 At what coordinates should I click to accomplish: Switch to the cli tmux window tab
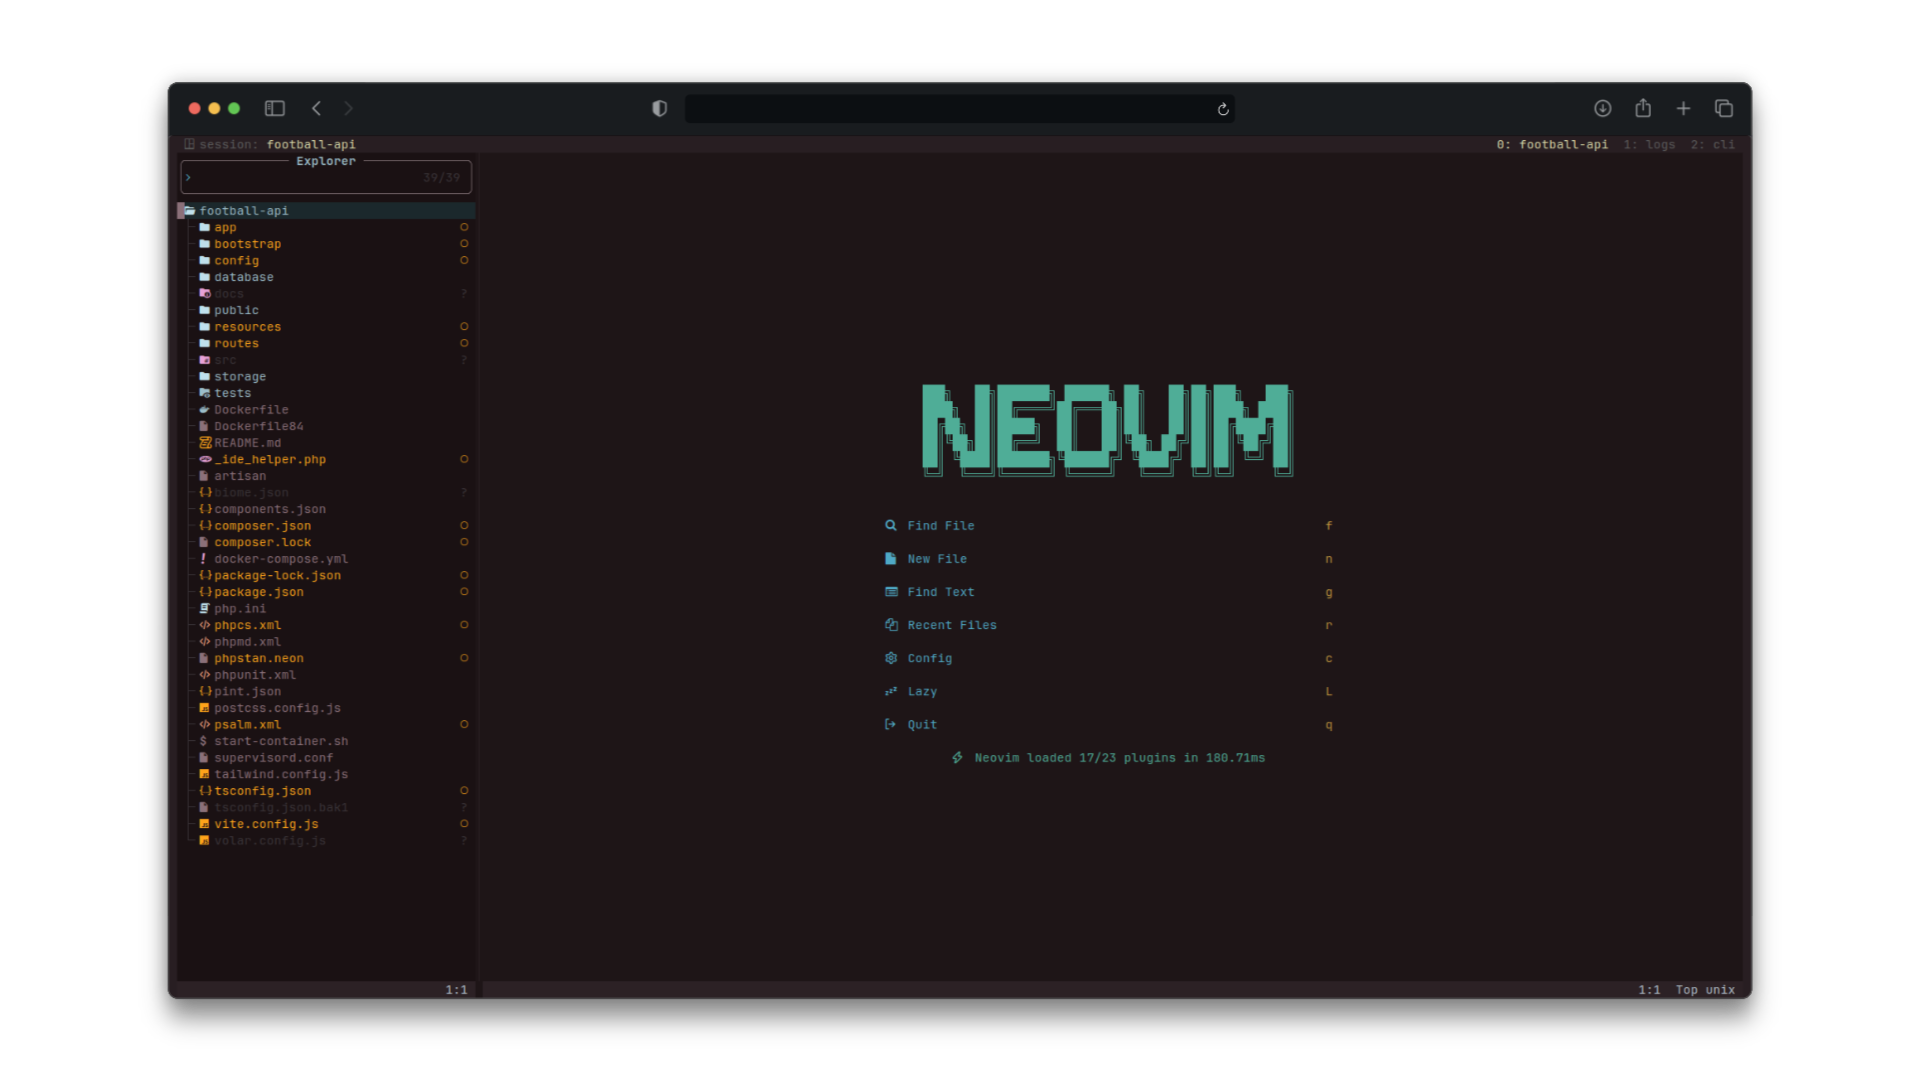pyautogui.click(x=1713, y=145)
